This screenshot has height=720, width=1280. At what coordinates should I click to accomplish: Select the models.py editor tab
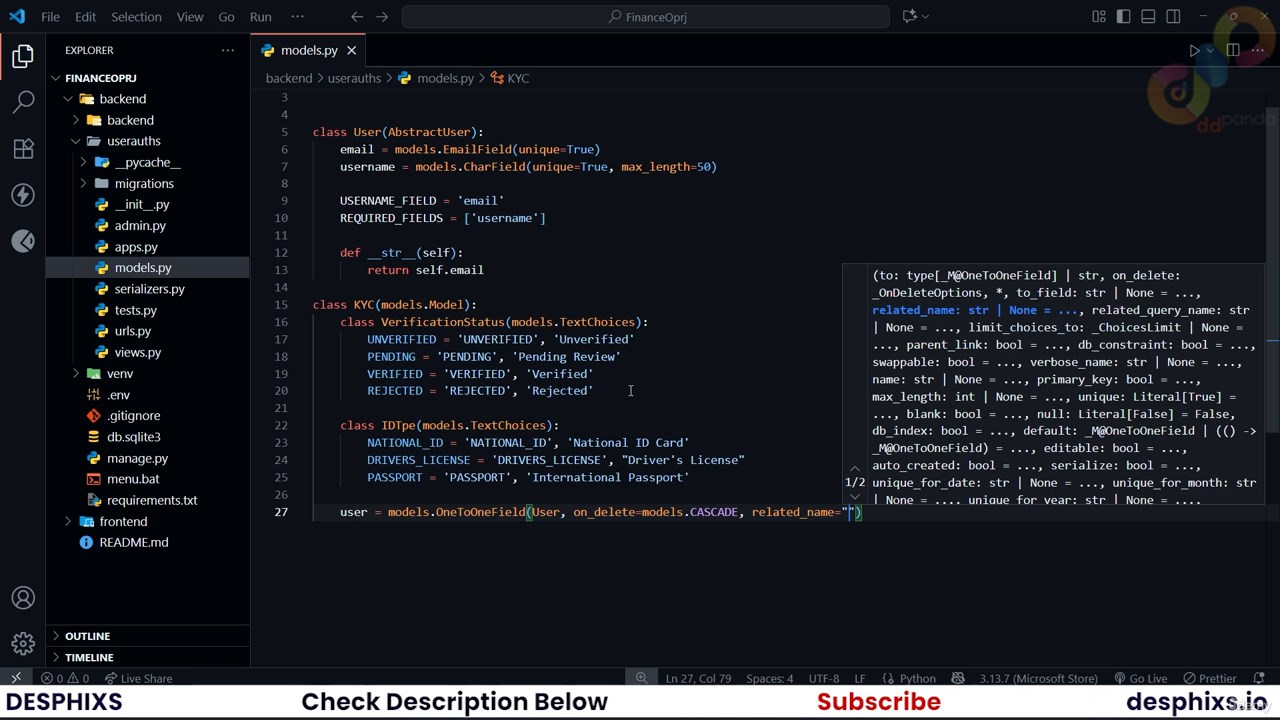pyautogui.click(x=308, y=50)
